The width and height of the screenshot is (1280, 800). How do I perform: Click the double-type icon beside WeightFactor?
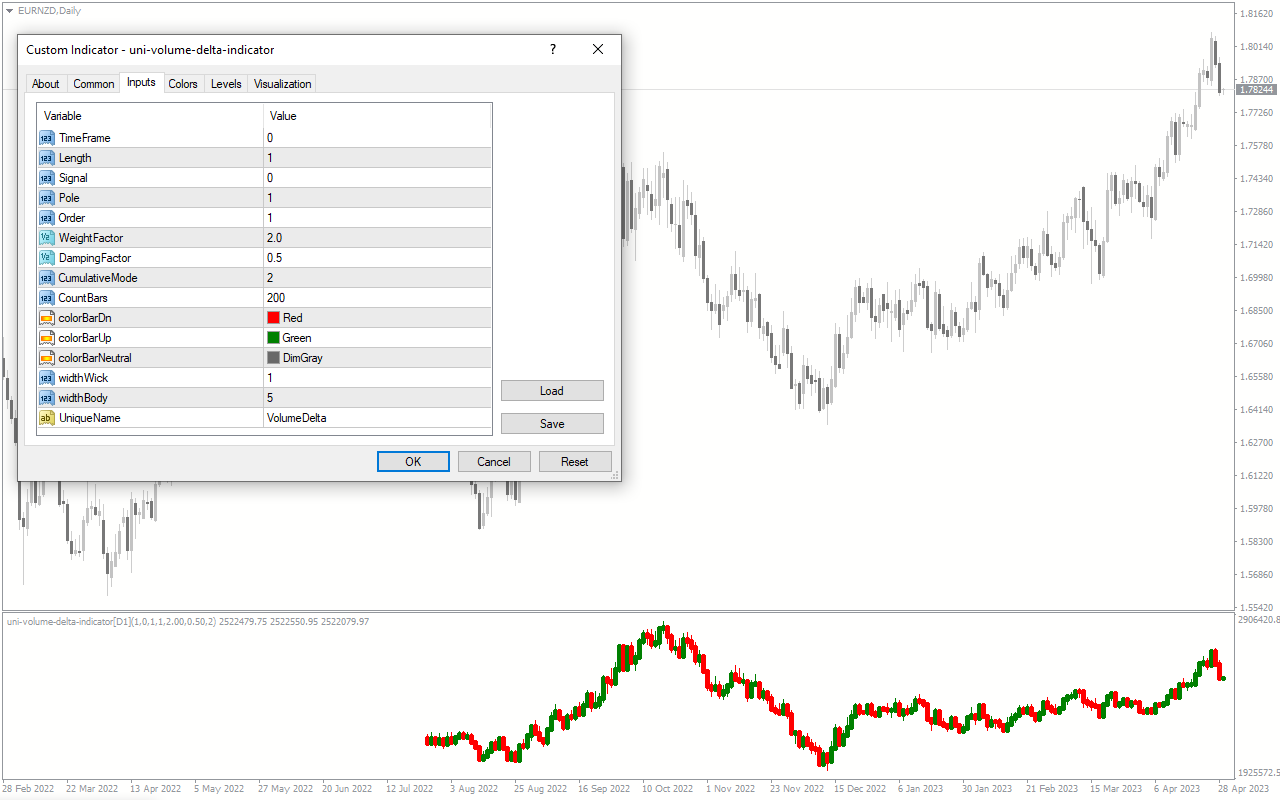coord(47,238)
